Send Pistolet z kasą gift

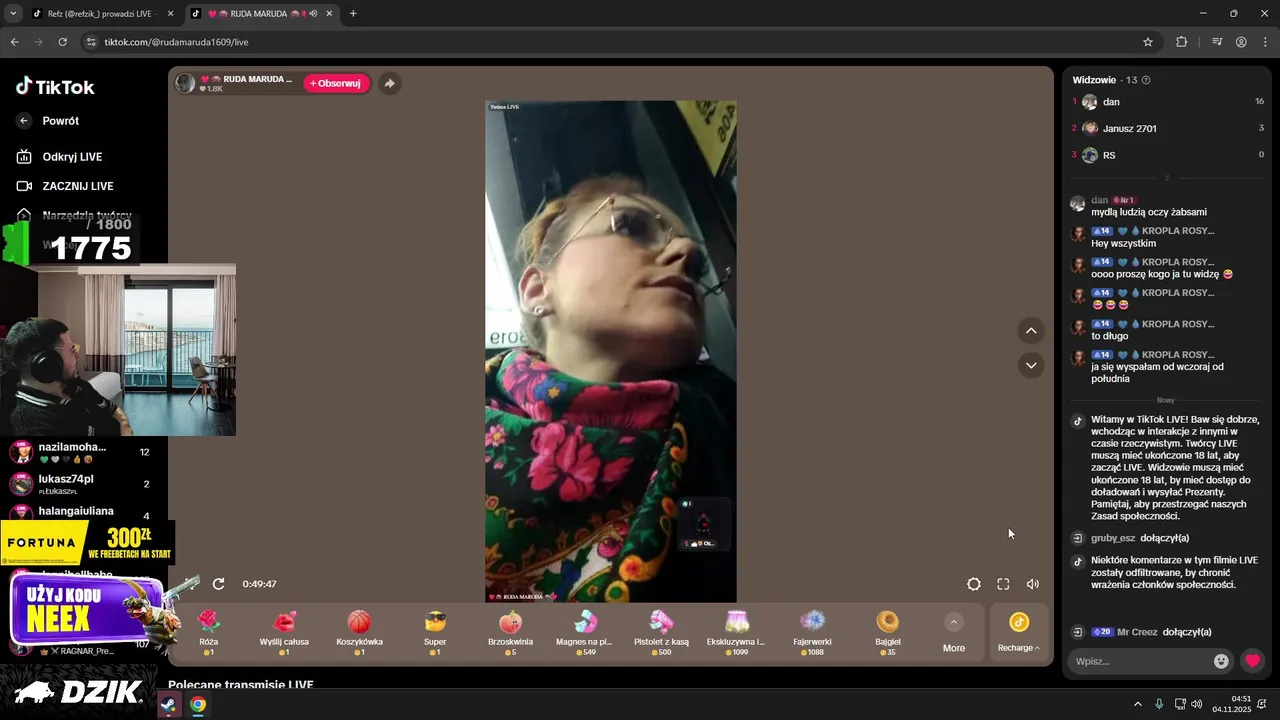click(661, 633)
